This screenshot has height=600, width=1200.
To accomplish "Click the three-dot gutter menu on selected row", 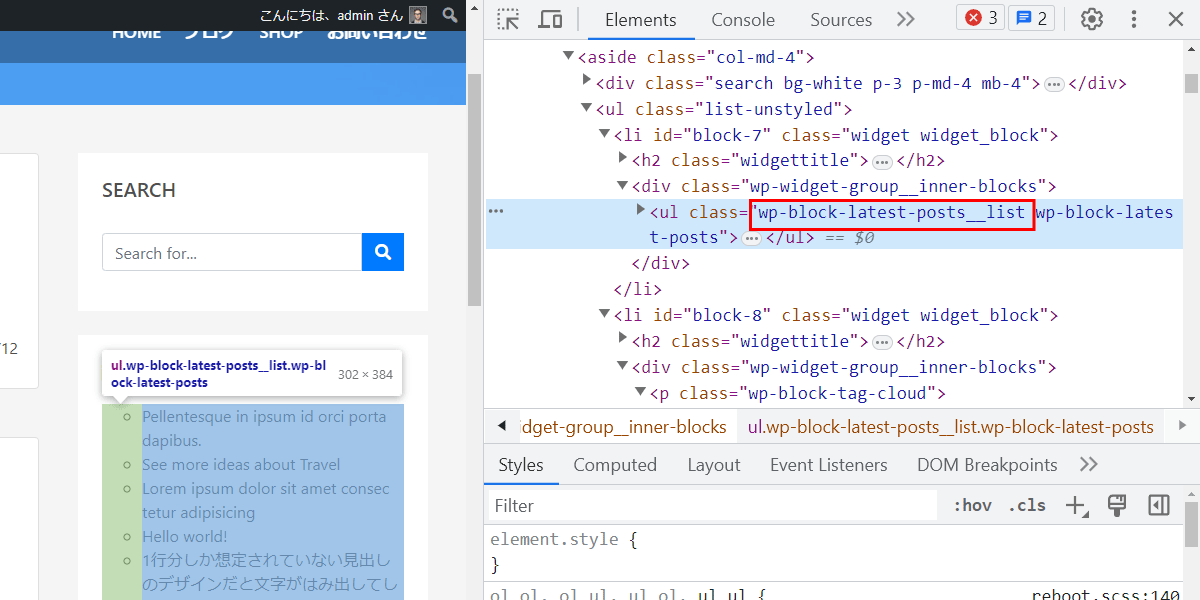I will click(496, 211).
